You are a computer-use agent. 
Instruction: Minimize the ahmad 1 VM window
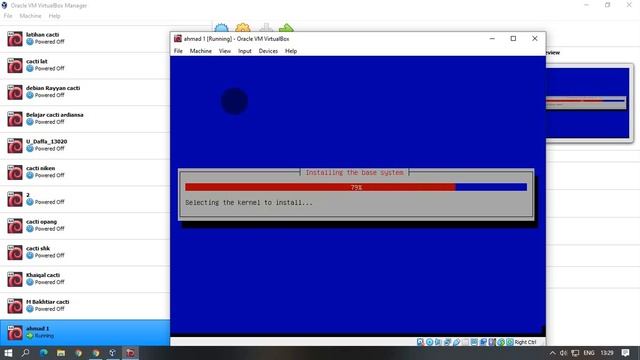pos(492,38)
